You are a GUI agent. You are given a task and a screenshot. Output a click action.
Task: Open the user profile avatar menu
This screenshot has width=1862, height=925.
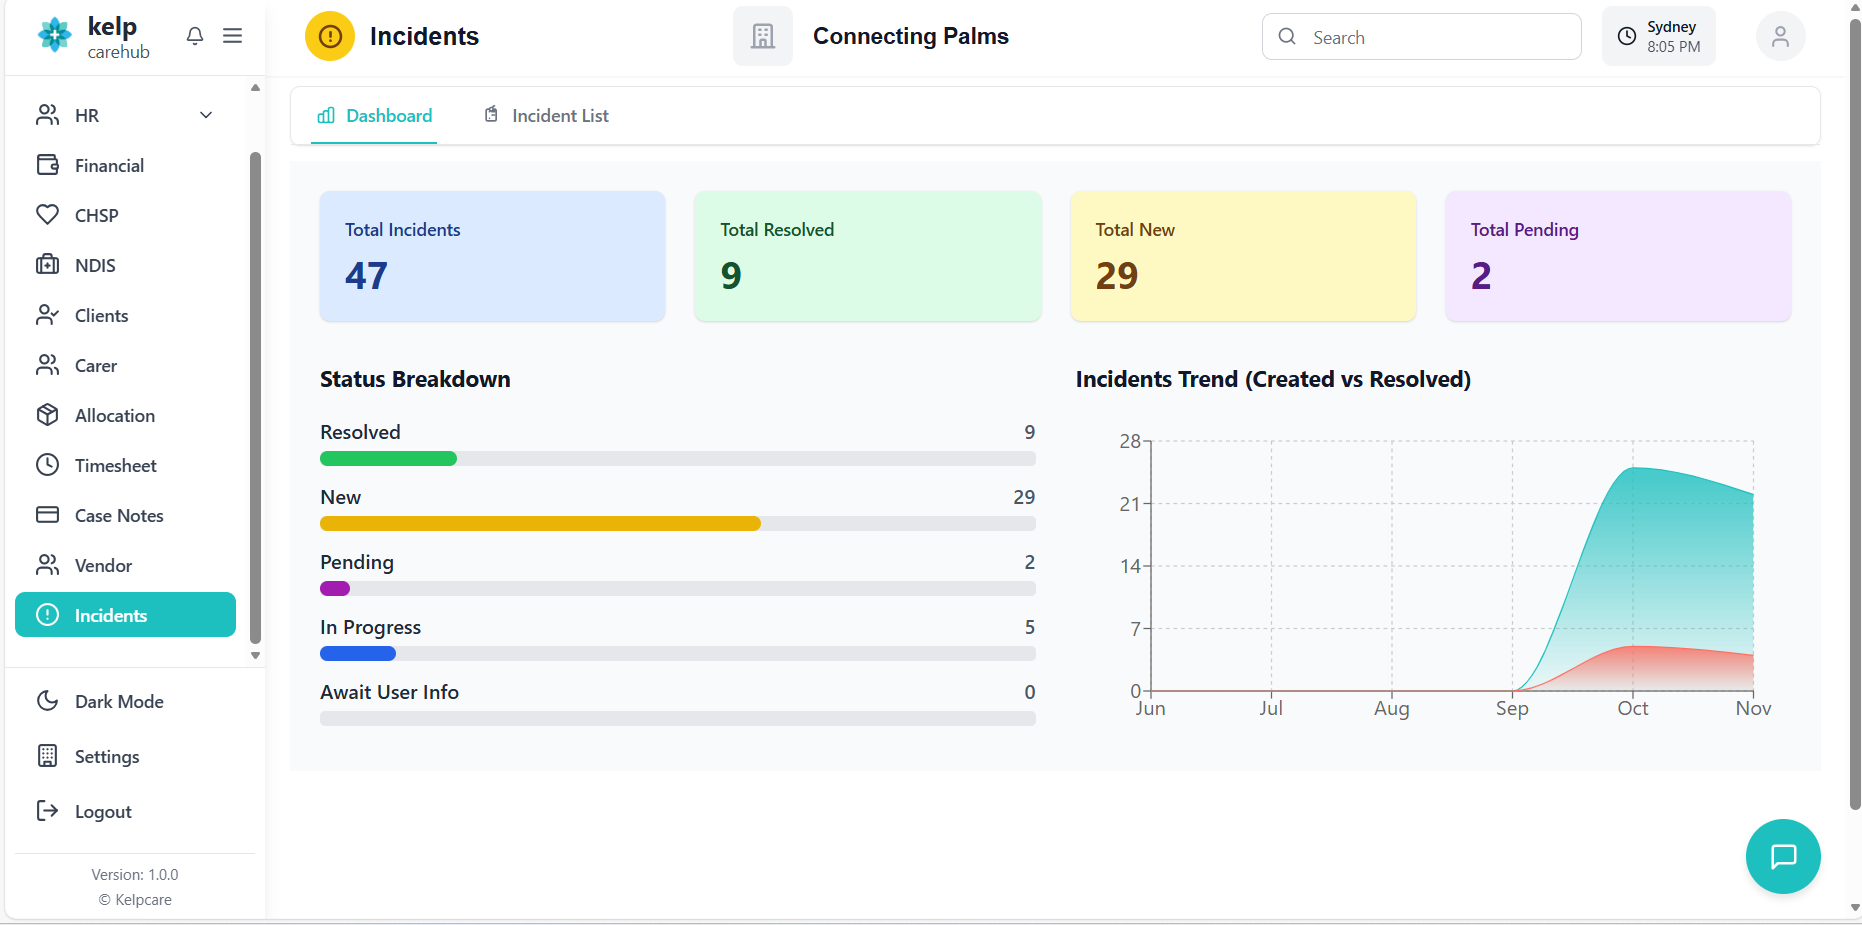tap(1780, 37)
